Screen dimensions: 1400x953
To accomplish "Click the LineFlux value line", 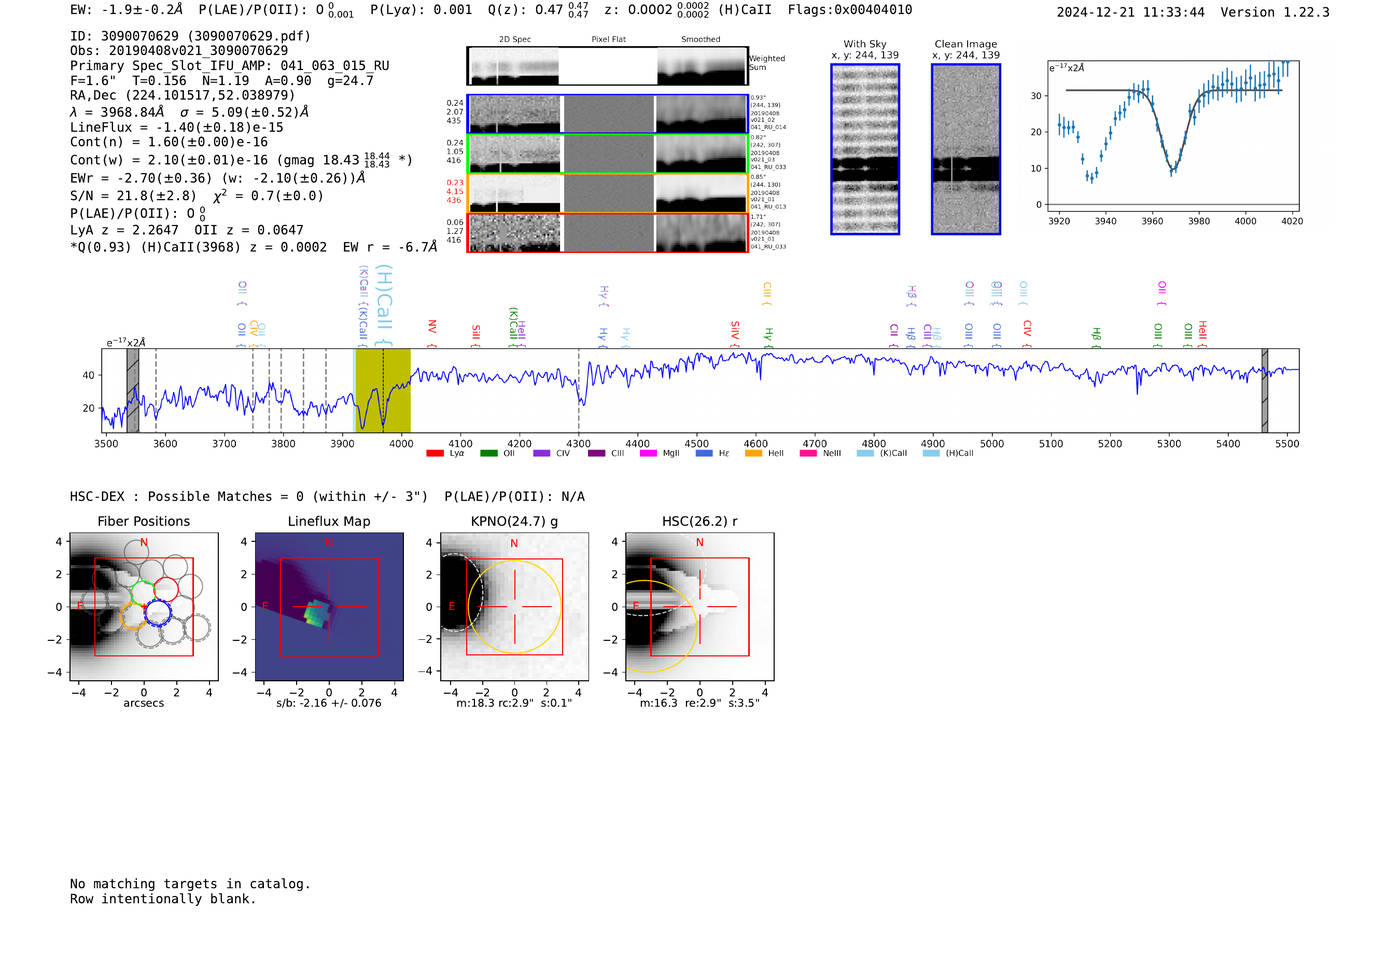I will click(x=177, y=128).
